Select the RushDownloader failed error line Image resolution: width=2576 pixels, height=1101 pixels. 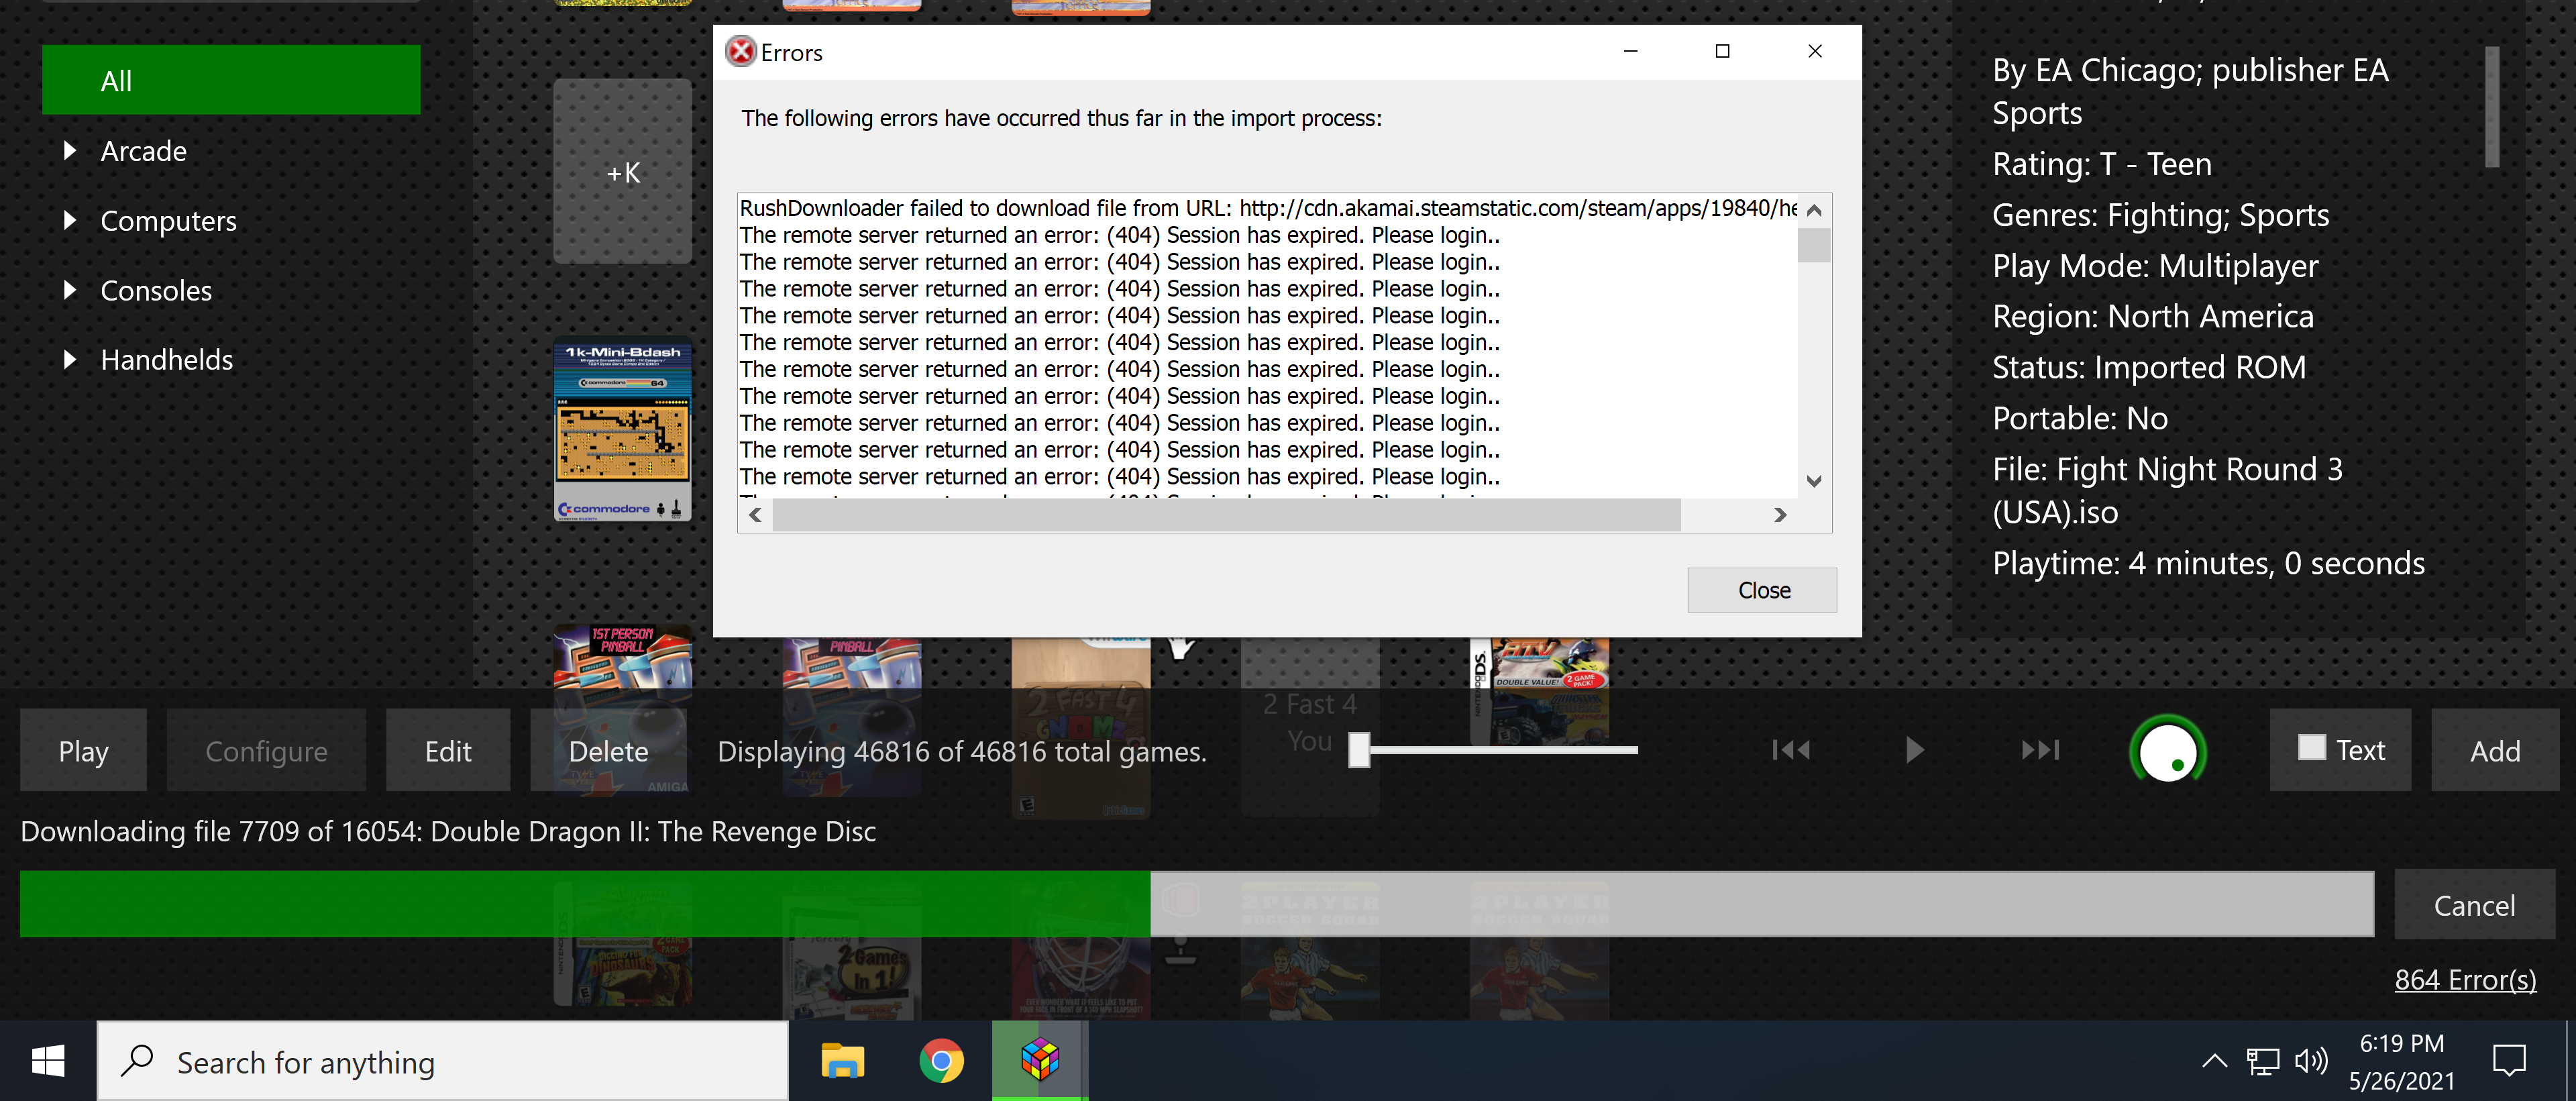1268,208
